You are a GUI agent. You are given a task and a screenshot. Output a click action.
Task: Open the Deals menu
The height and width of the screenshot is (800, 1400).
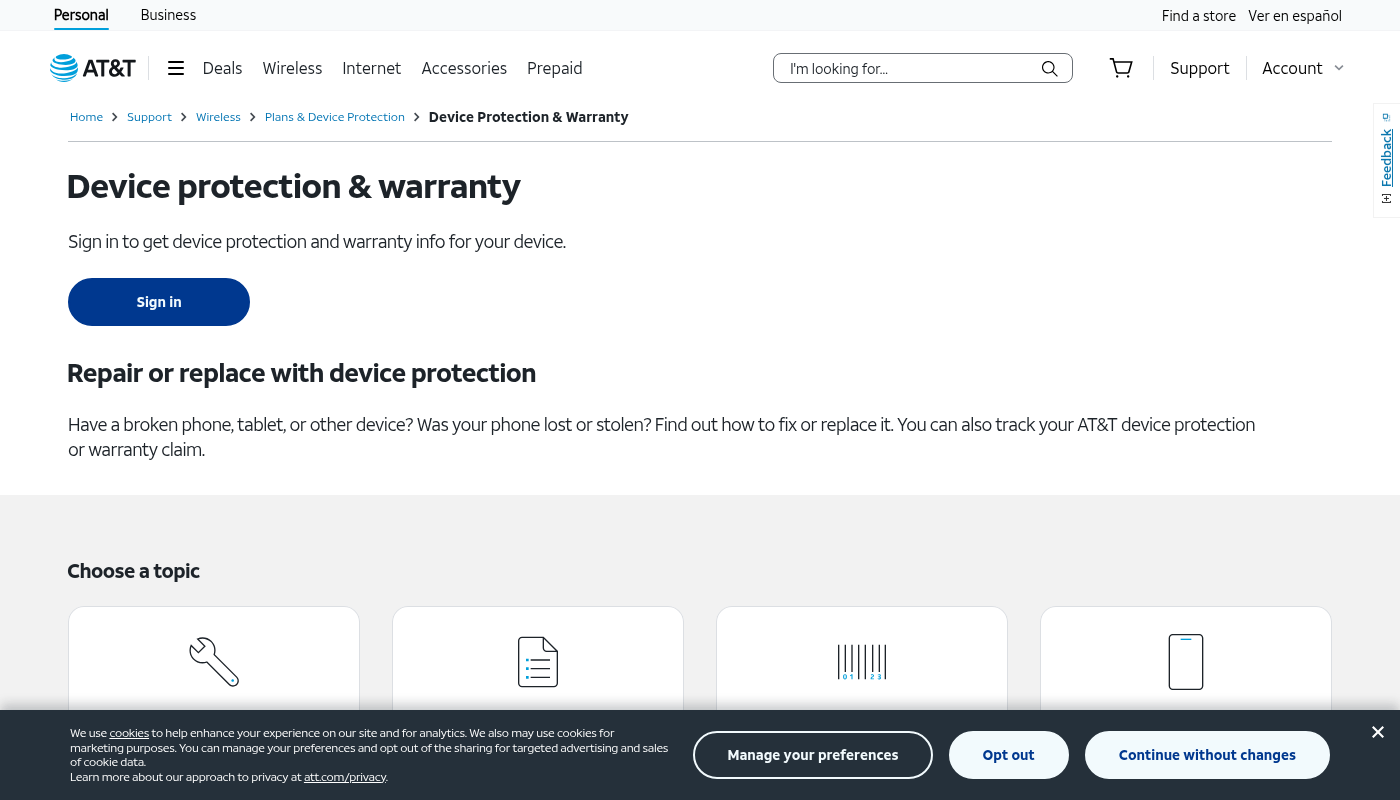click(222, 68)
